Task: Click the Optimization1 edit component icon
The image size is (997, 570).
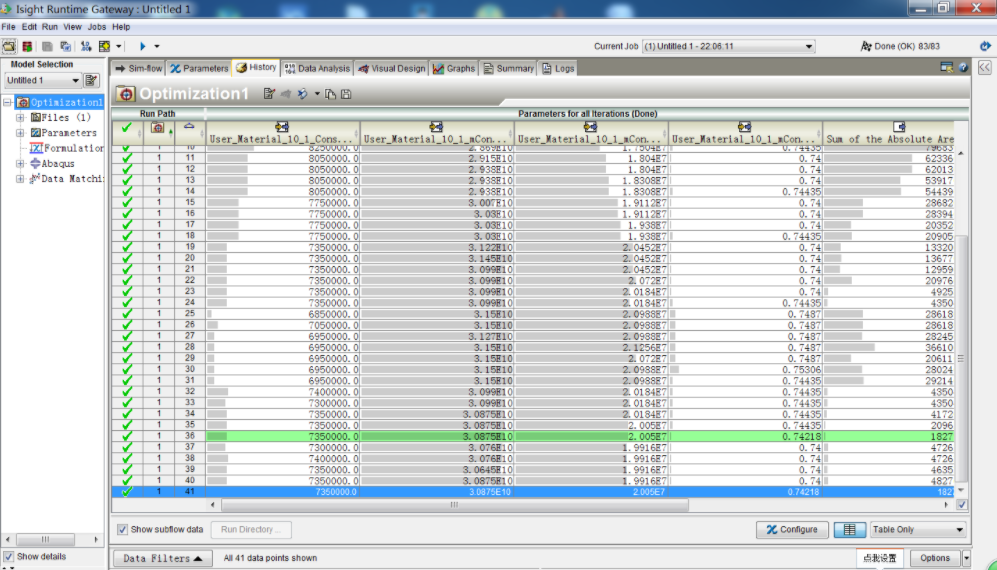Action: pos(269,94)
